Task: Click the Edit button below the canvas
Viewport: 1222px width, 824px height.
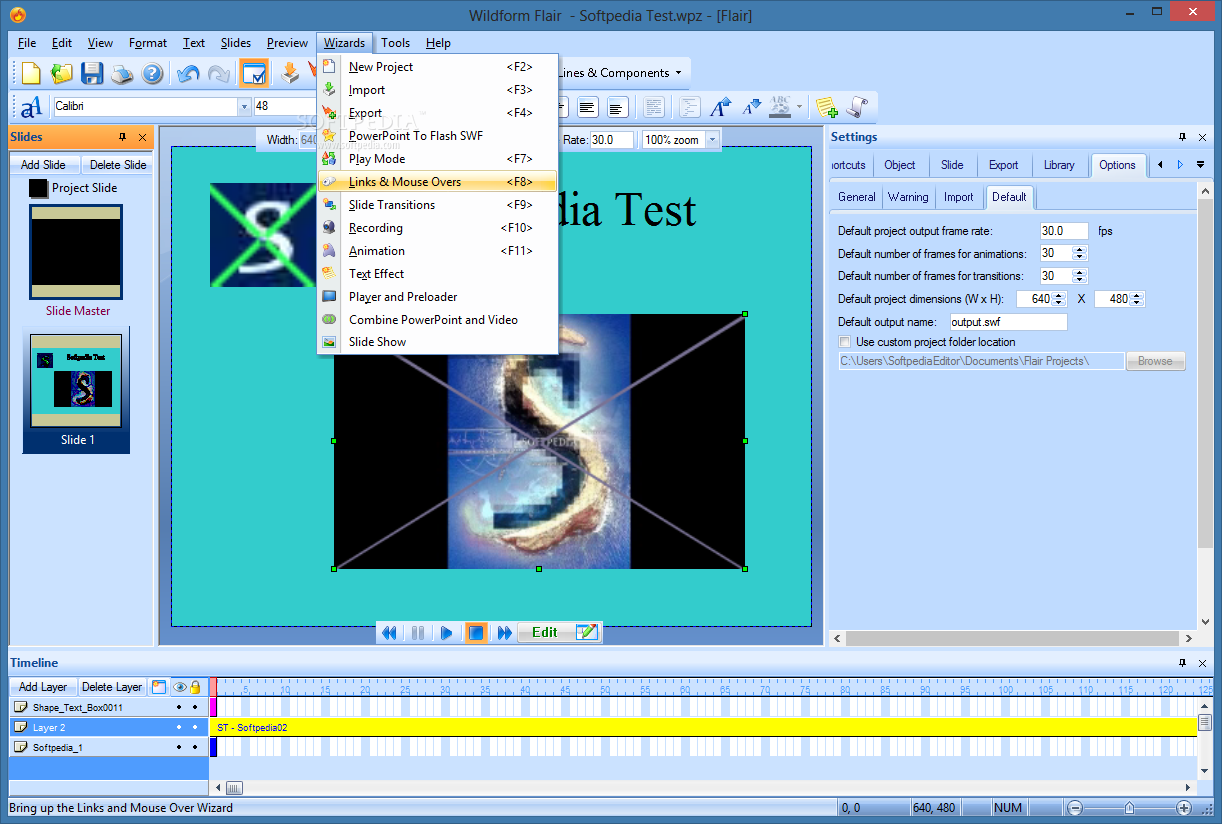Action: pos(559,632)
